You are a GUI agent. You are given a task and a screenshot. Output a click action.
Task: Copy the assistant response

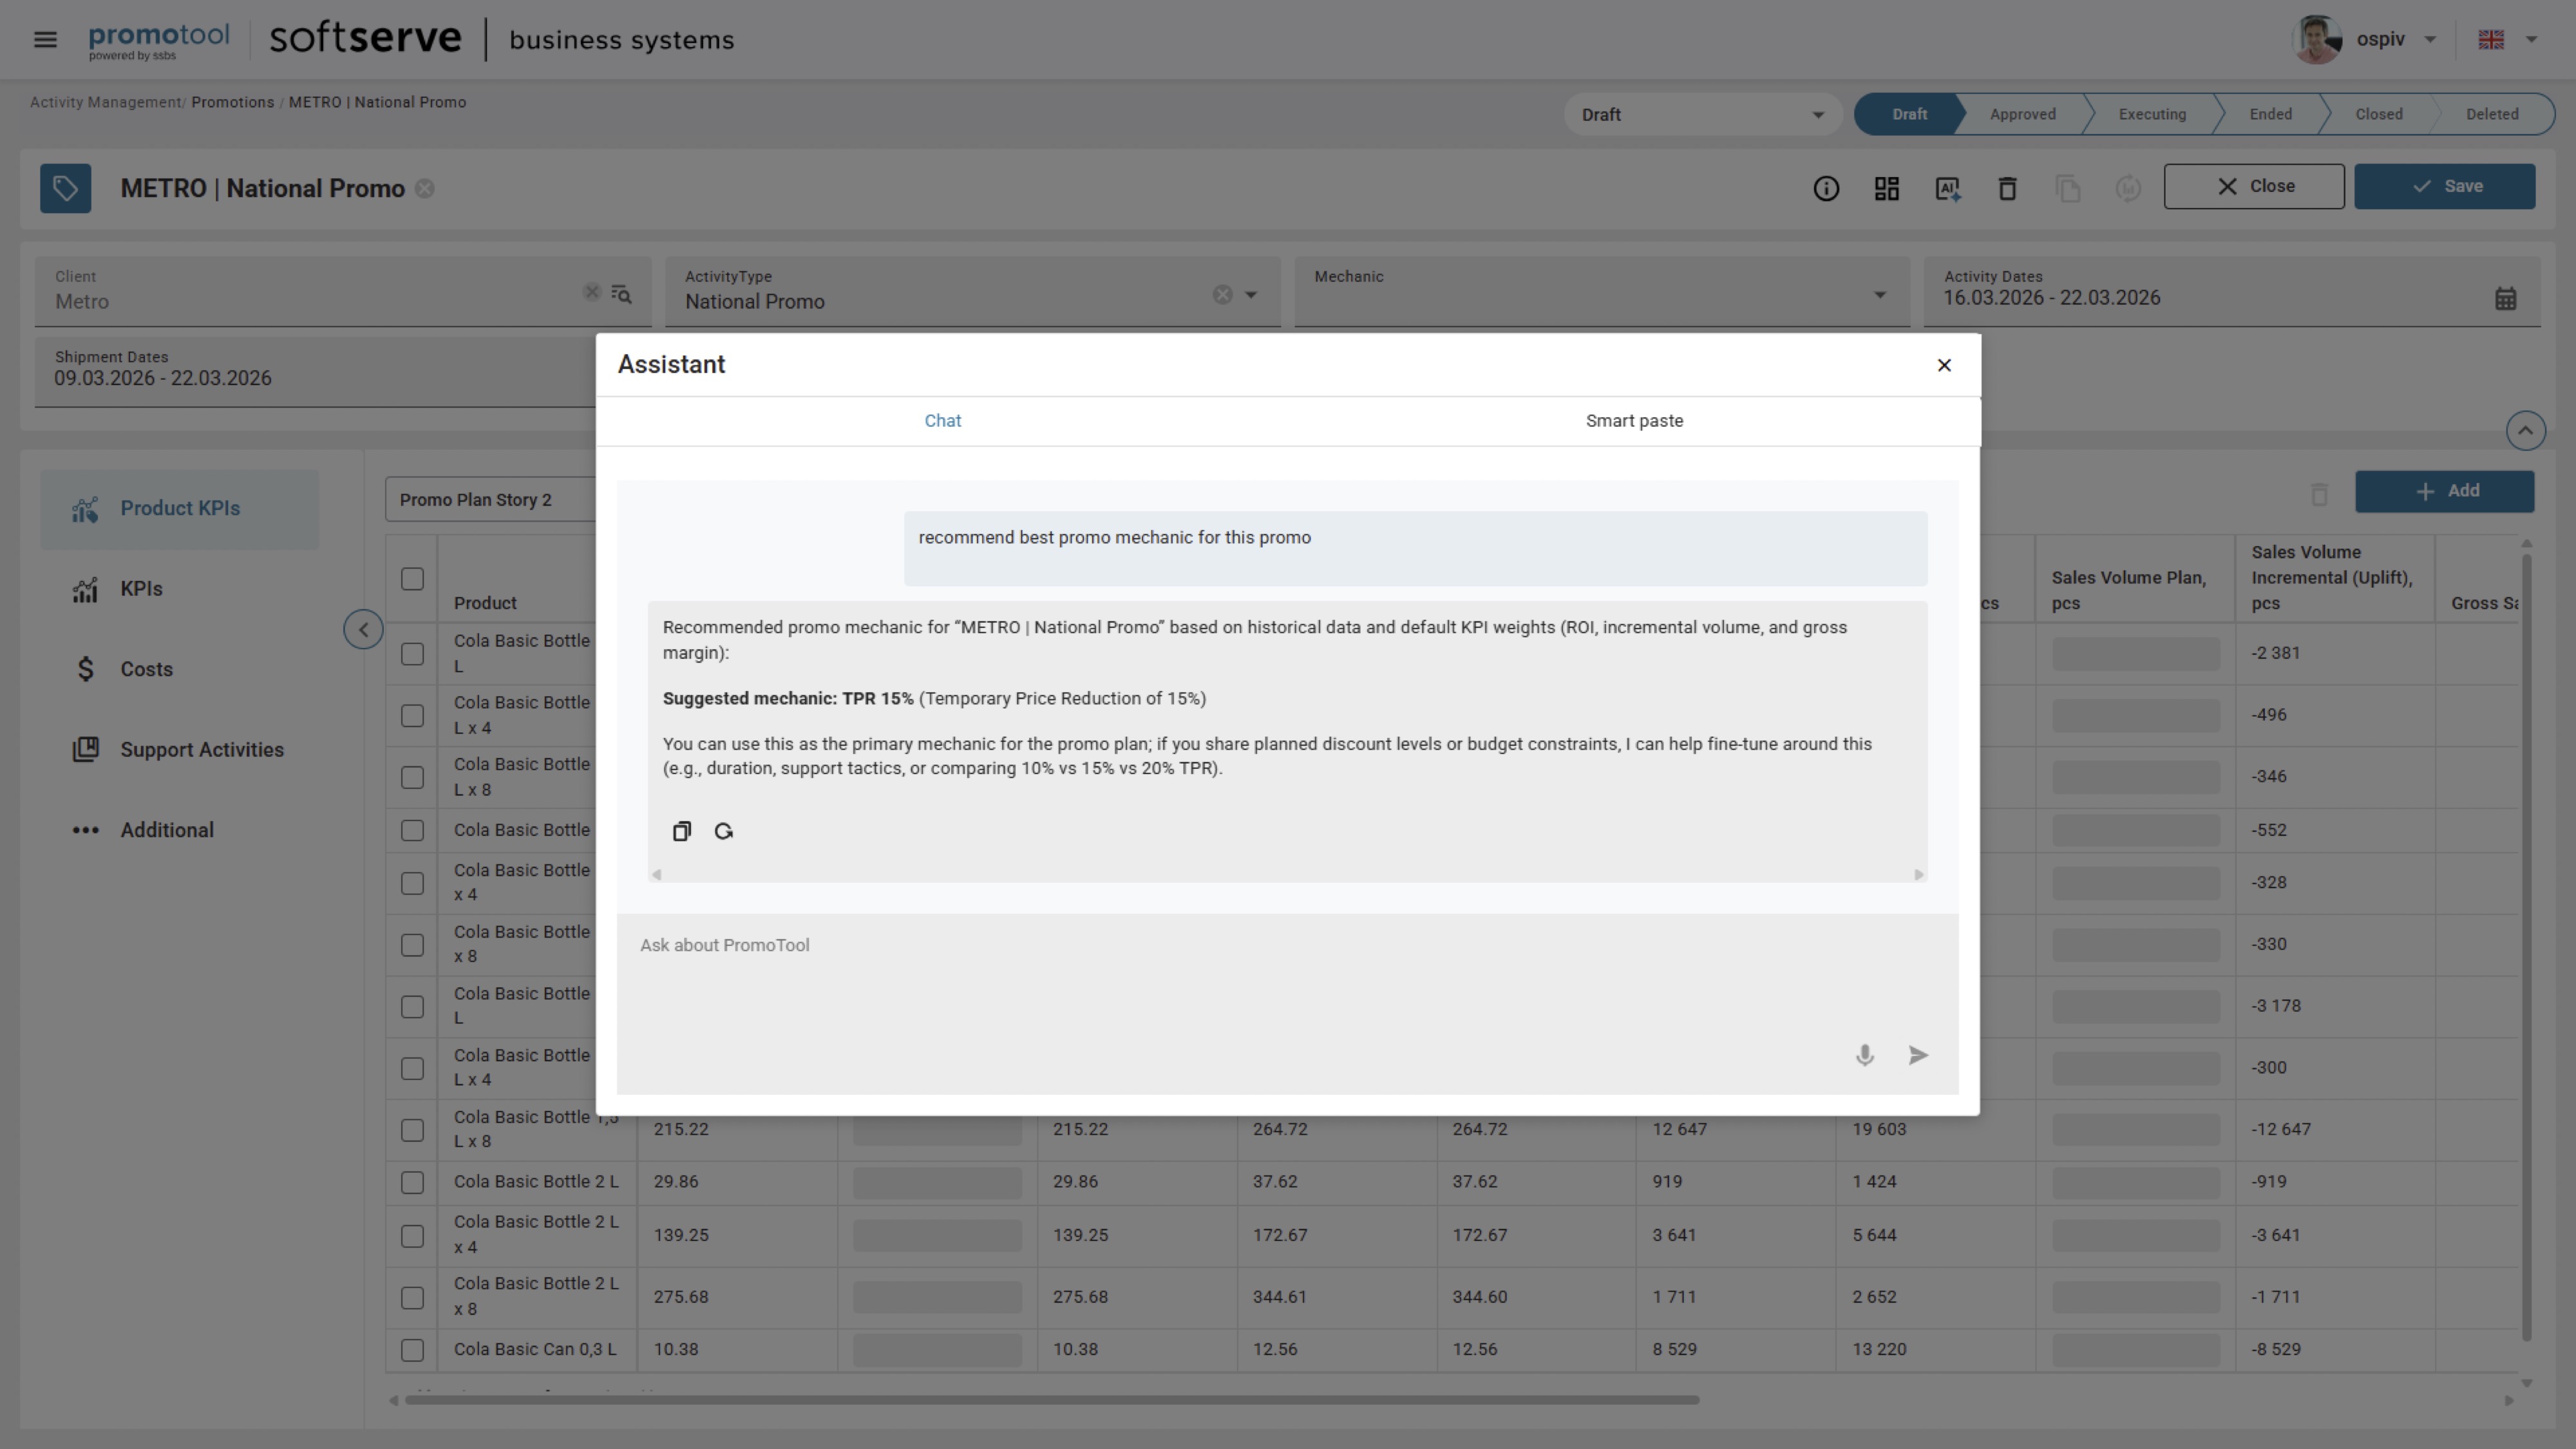tap(681, 831)
